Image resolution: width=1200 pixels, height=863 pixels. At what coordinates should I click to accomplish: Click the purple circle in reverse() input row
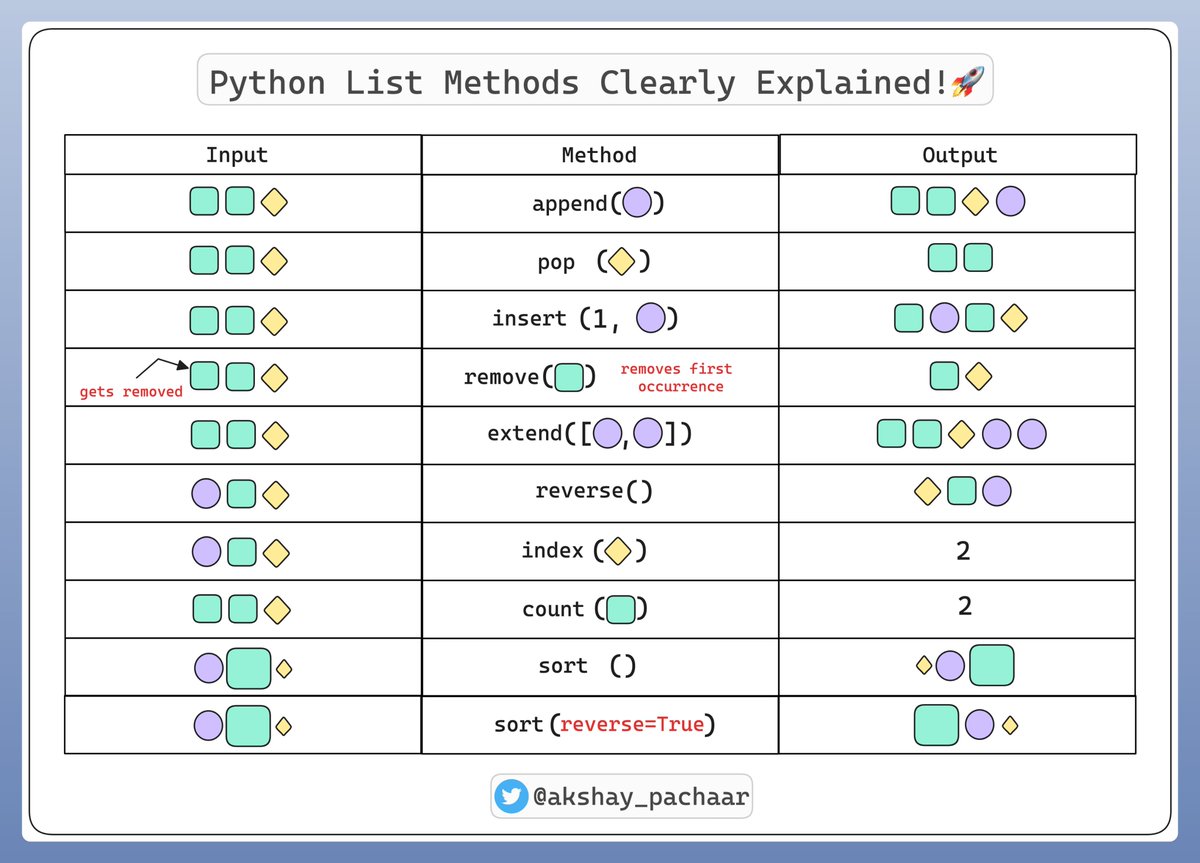[x=205, y=493]
